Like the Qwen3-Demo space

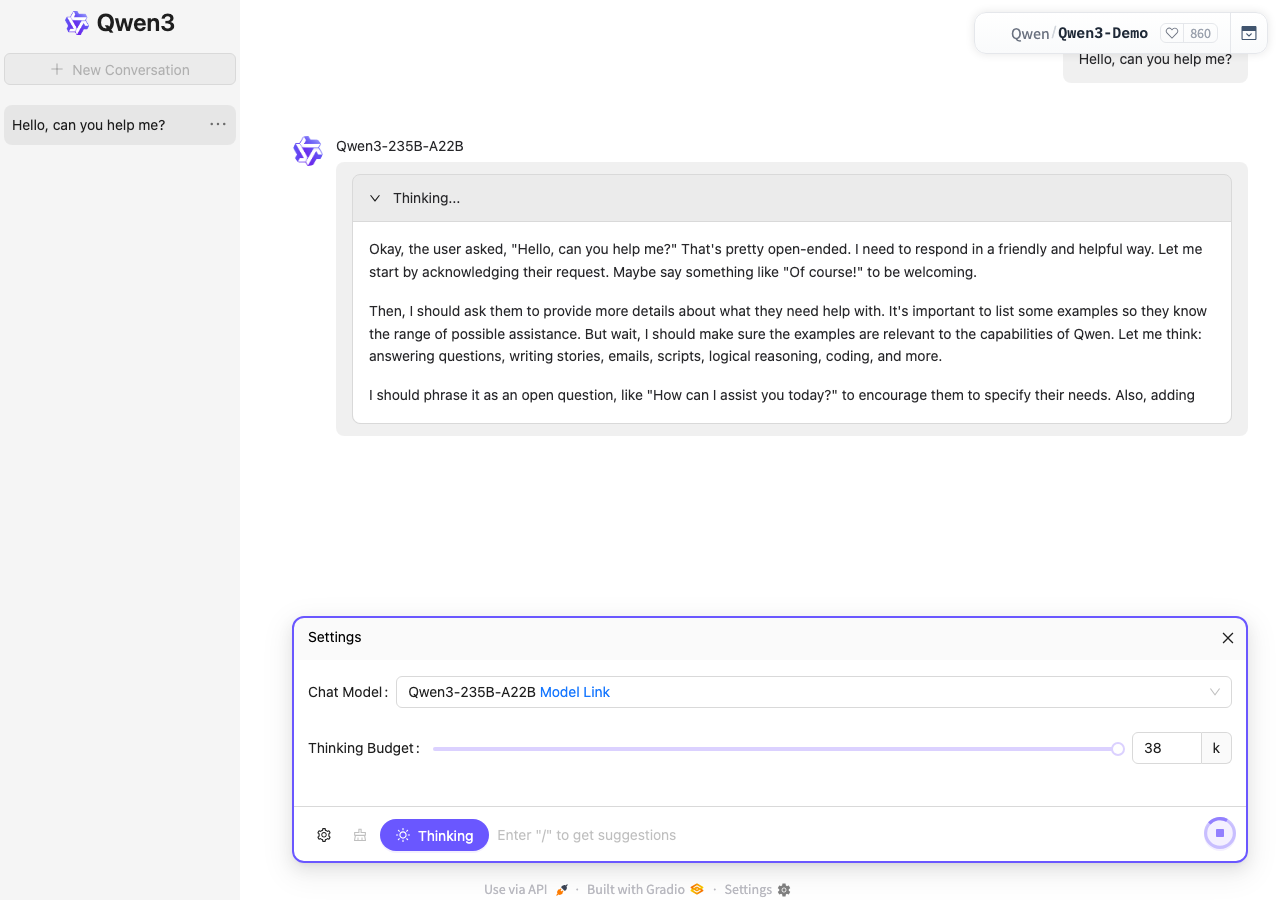(x=1172, y=34)
